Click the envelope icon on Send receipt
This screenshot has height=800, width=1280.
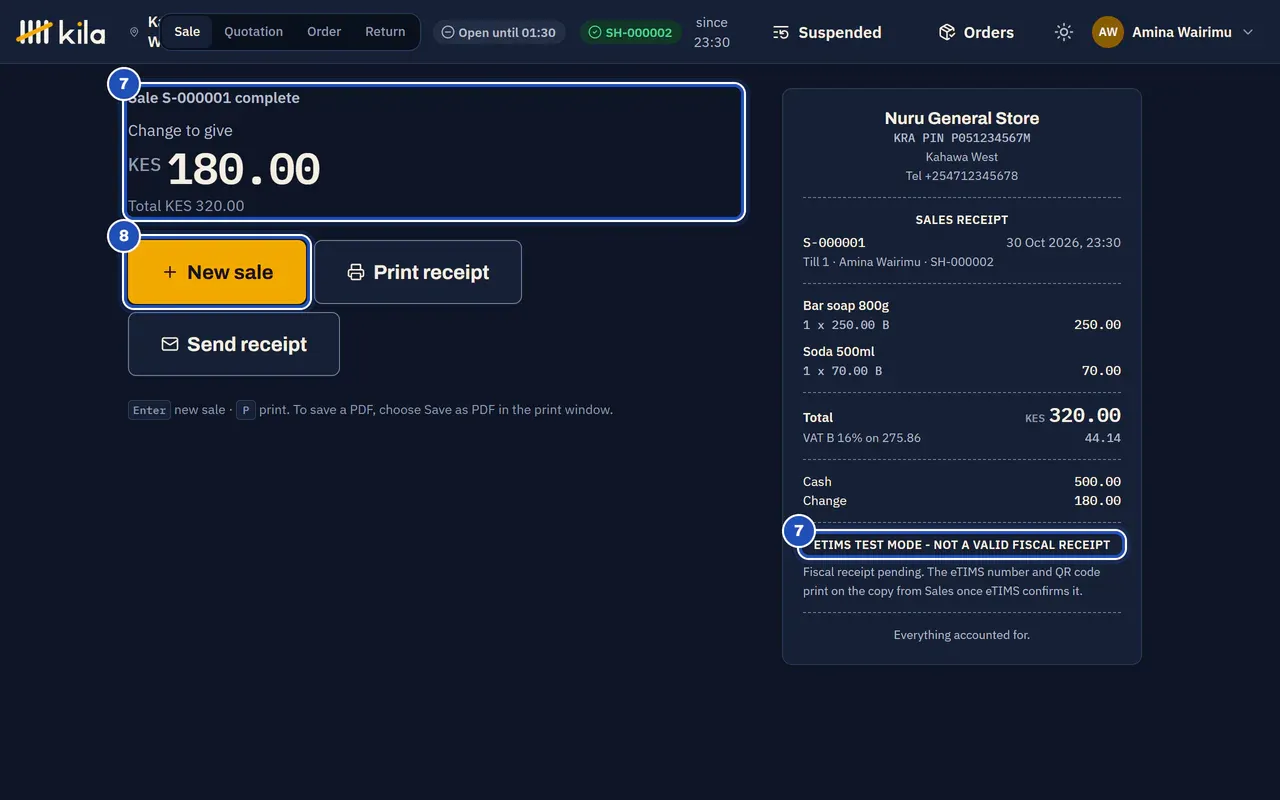pyautogui.click(x=170, y=344)
